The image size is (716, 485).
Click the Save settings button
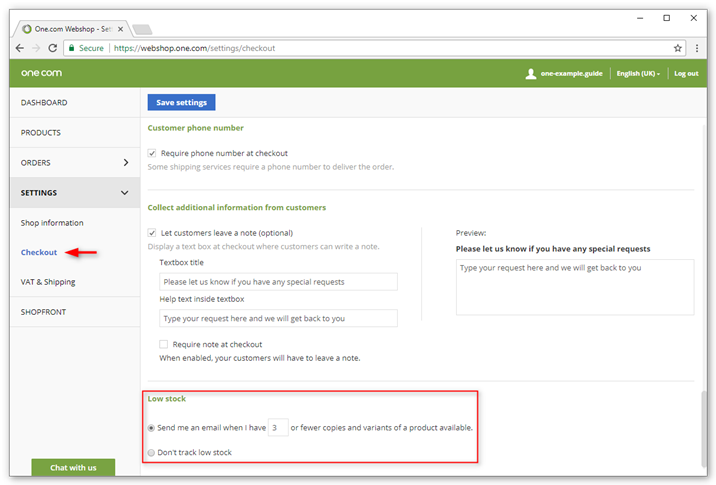pyautogui.click(x=181, y=103)
